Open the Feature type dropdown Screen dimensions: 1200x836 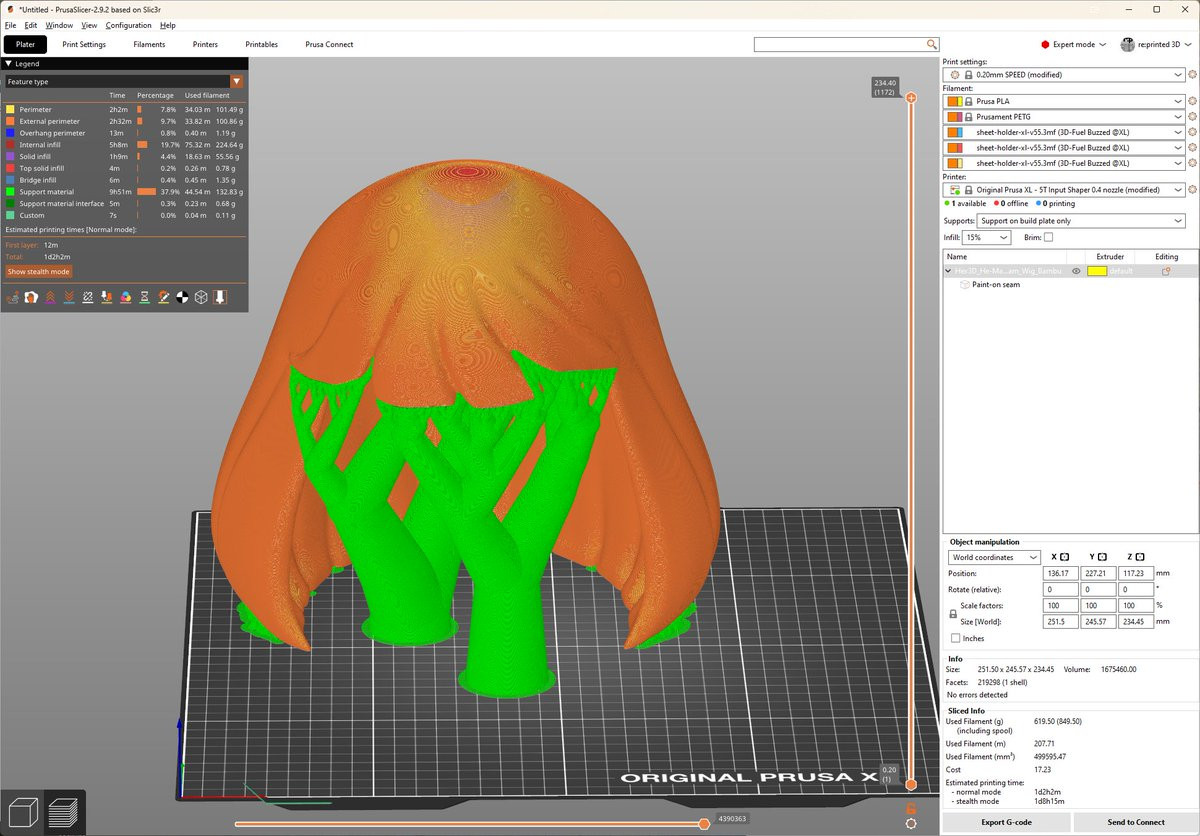[x=124, y=81]
